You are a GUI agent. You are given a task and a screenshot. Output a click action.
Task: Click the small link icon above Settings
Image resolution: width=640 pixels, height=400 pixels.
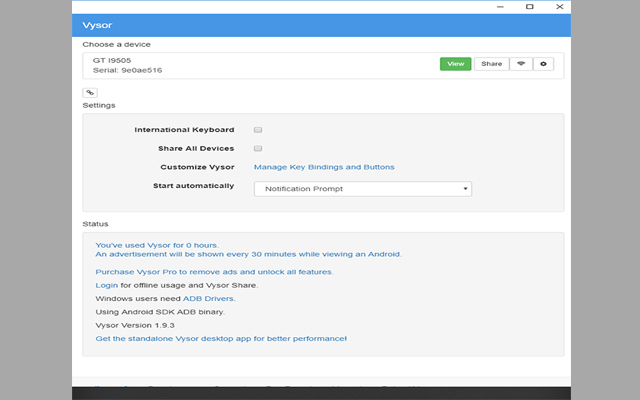point(90,92)
